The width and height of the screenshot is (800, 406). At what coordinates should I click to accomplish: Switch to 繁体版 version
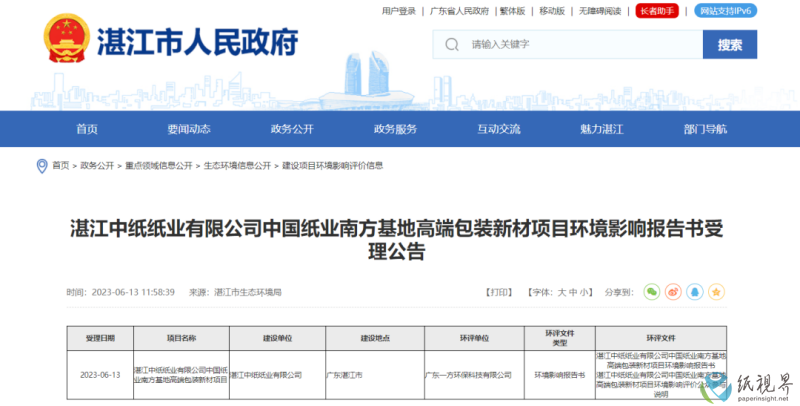(512, 11)
